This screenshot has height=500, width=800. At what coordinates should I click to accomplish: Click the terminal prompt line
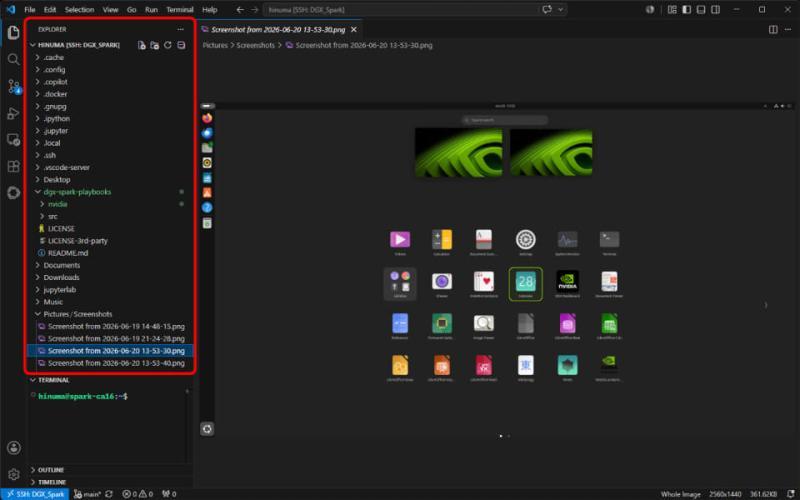[83, 396]
